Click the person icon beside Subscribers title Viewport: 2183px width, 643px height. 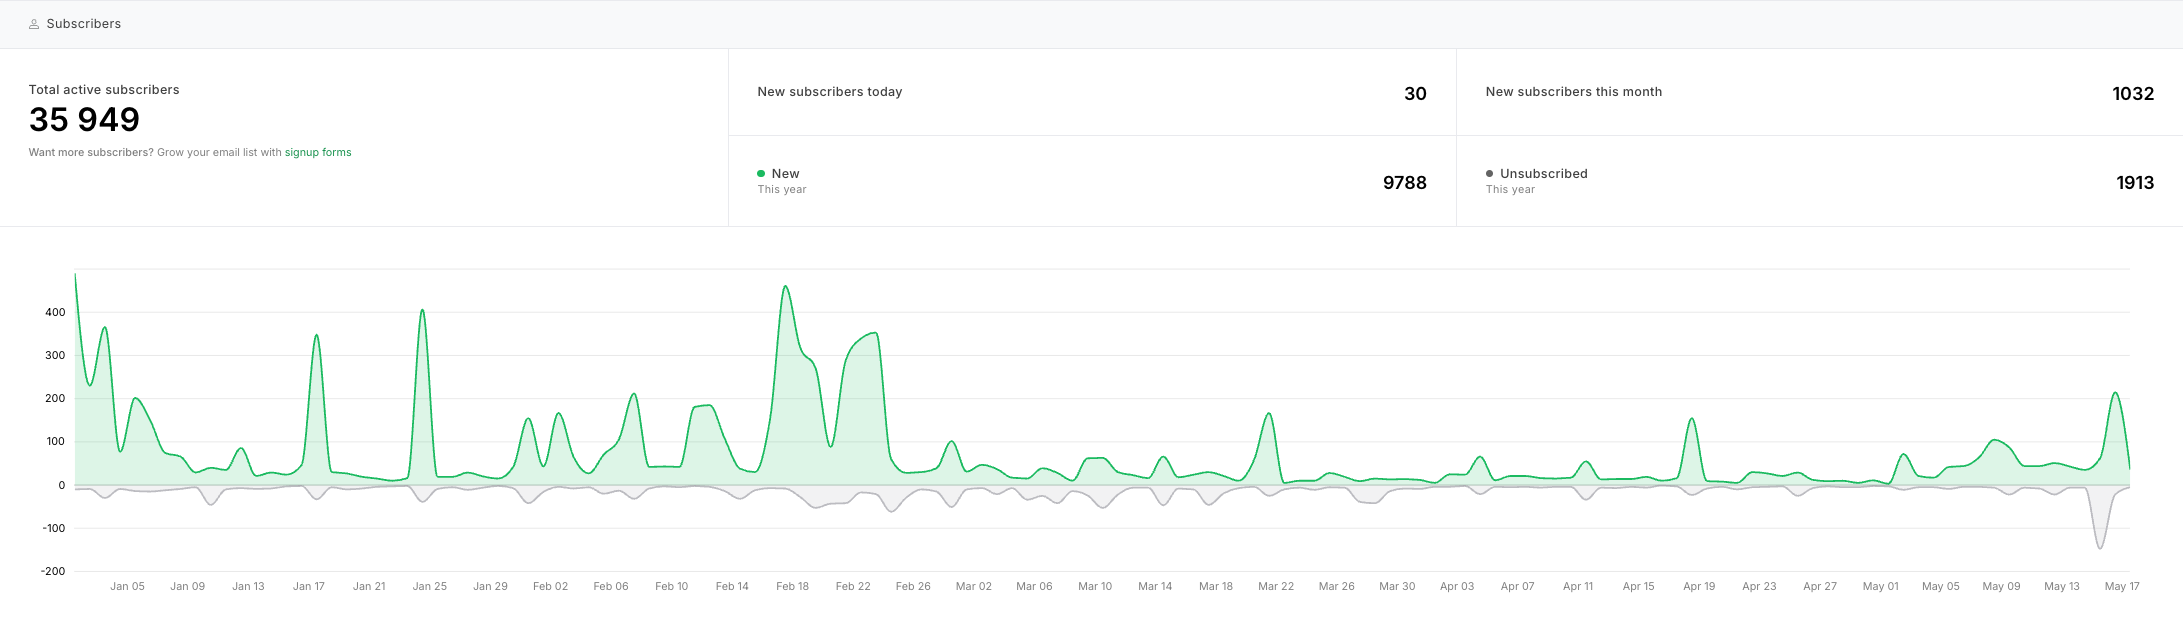click(34, 24)
